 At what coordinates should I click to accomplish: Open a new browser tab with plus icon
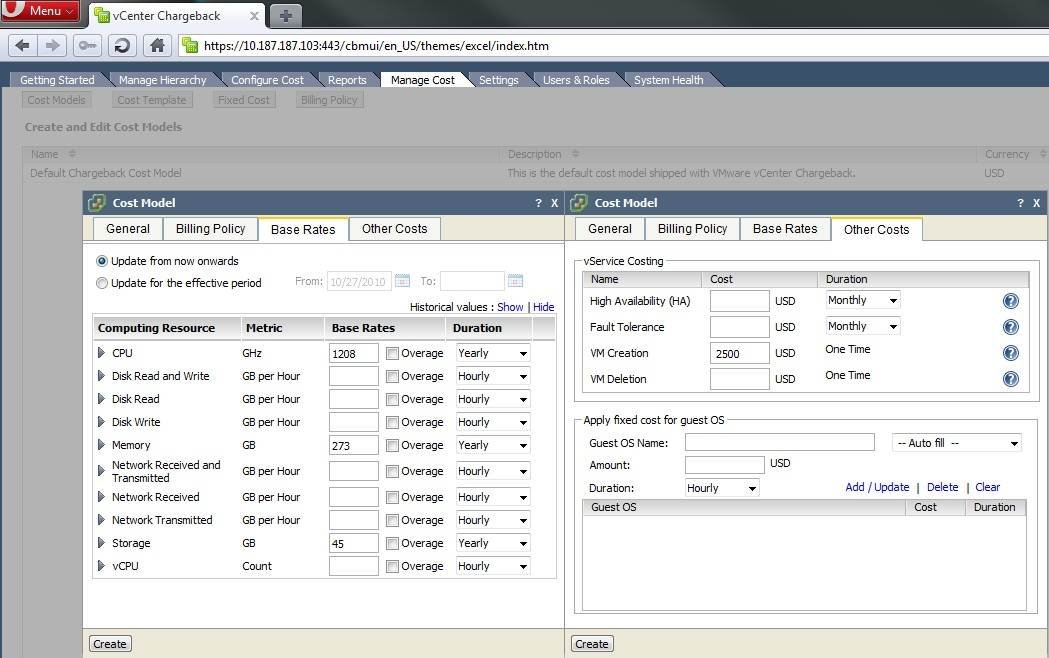pos(285,15)
